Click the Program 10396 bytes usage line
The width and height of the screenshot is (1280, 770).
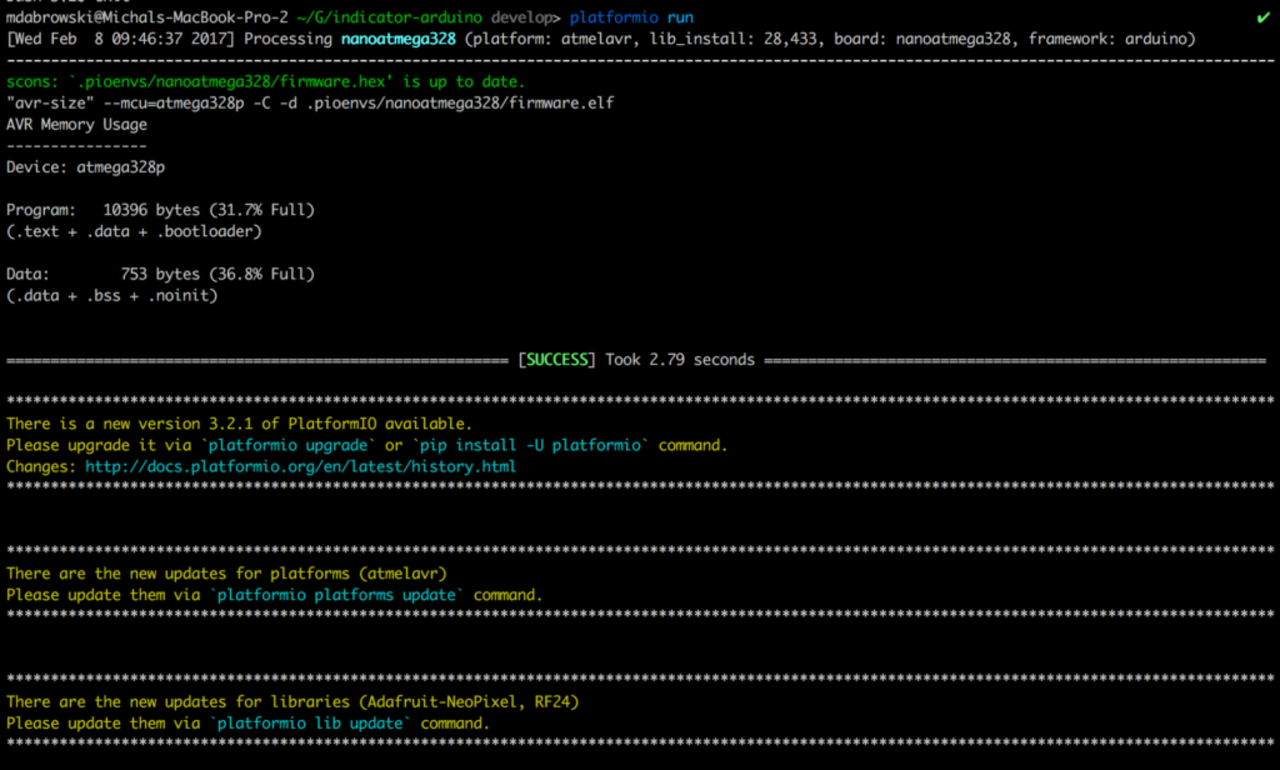click(x=160, y=211)
